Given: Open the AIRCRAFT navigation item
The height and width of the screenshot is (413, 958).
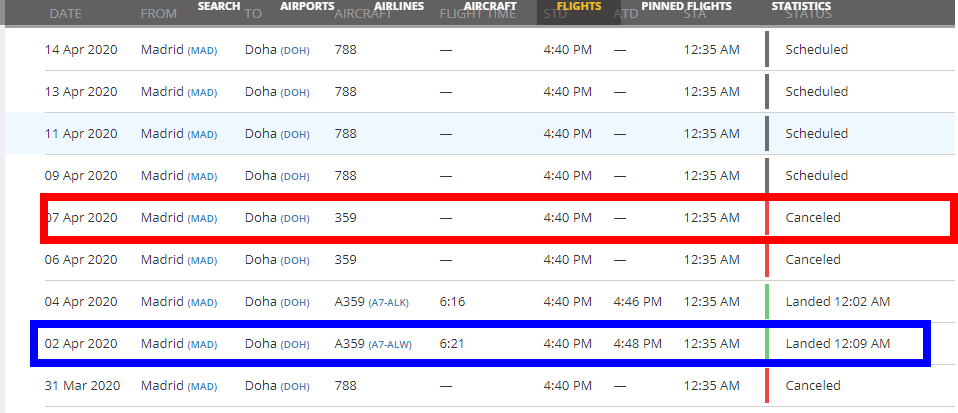Looking at the screenshot, I should [490, 6].
